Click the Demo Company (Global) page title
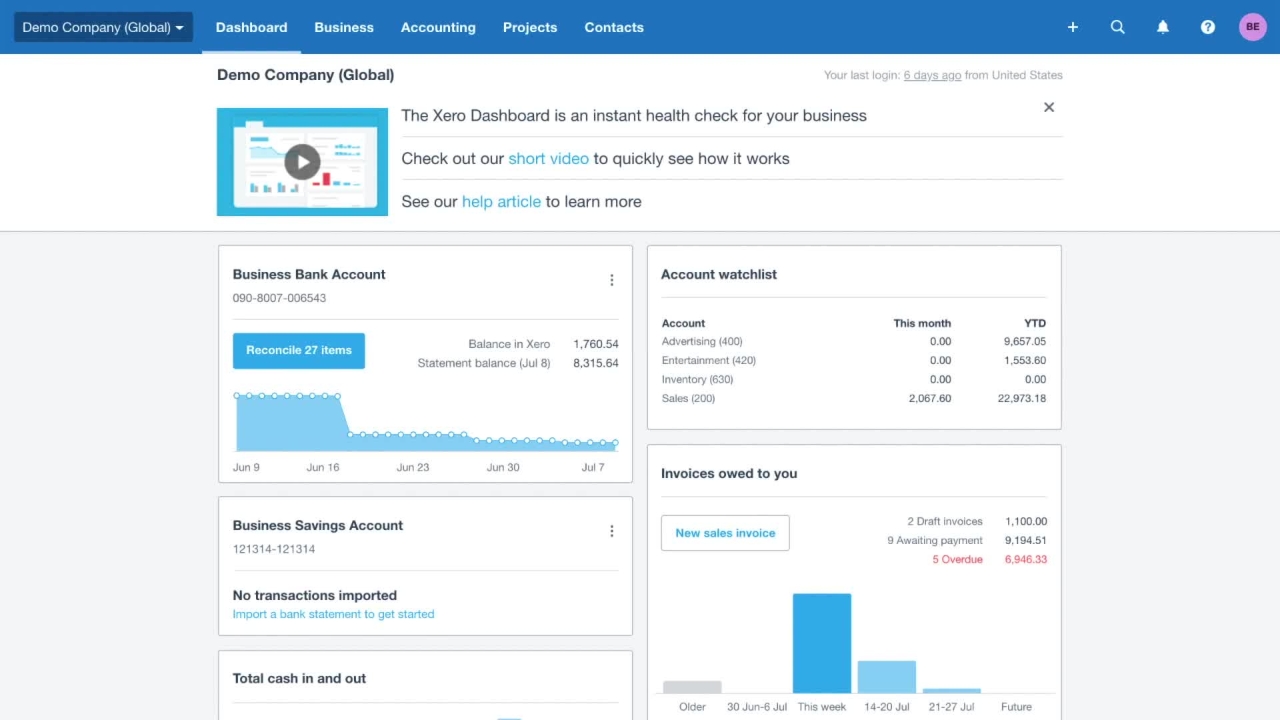Viewport: 1280px width, 720px height. point(305,75)
